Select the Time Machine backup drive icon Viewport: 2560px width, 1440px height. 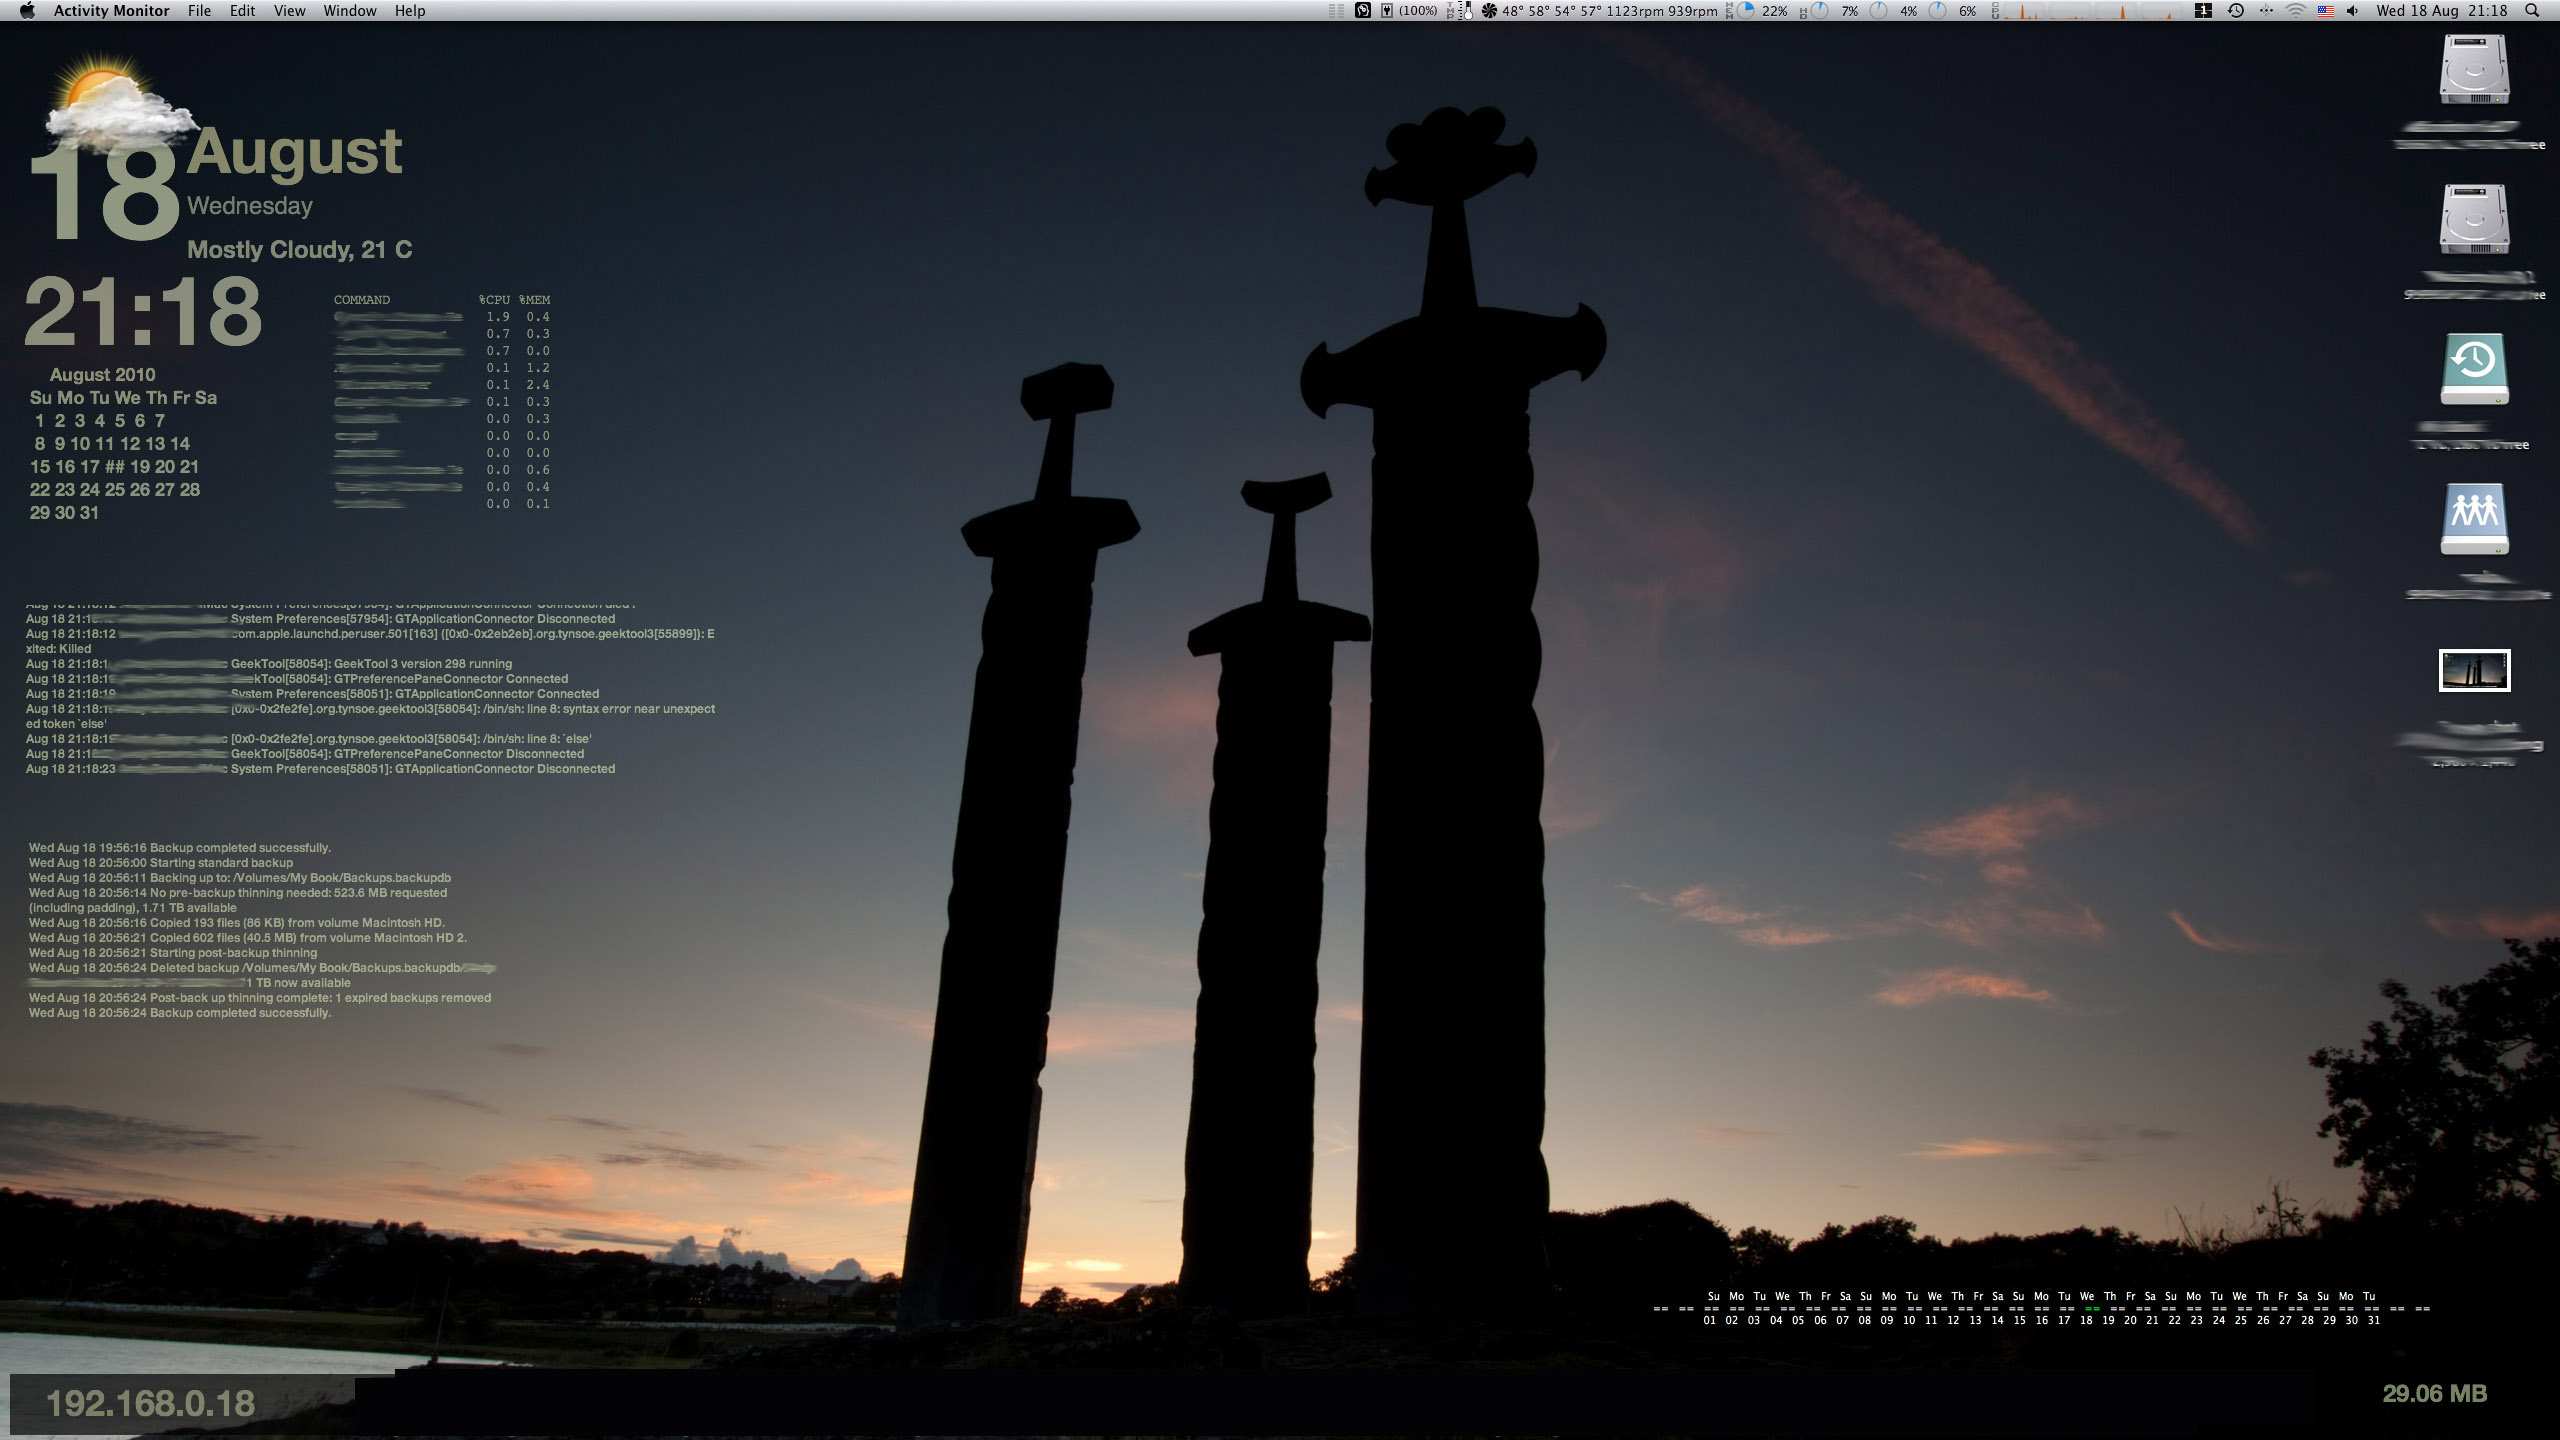coord(2474,369)
